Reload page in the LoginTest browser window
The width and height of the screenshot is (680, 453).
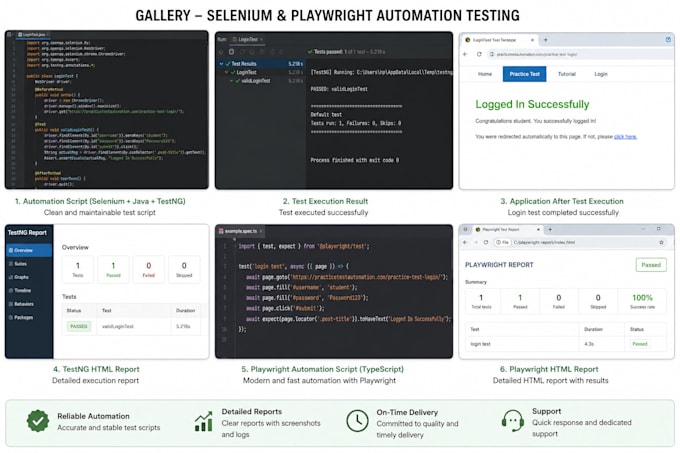(479, 54)
